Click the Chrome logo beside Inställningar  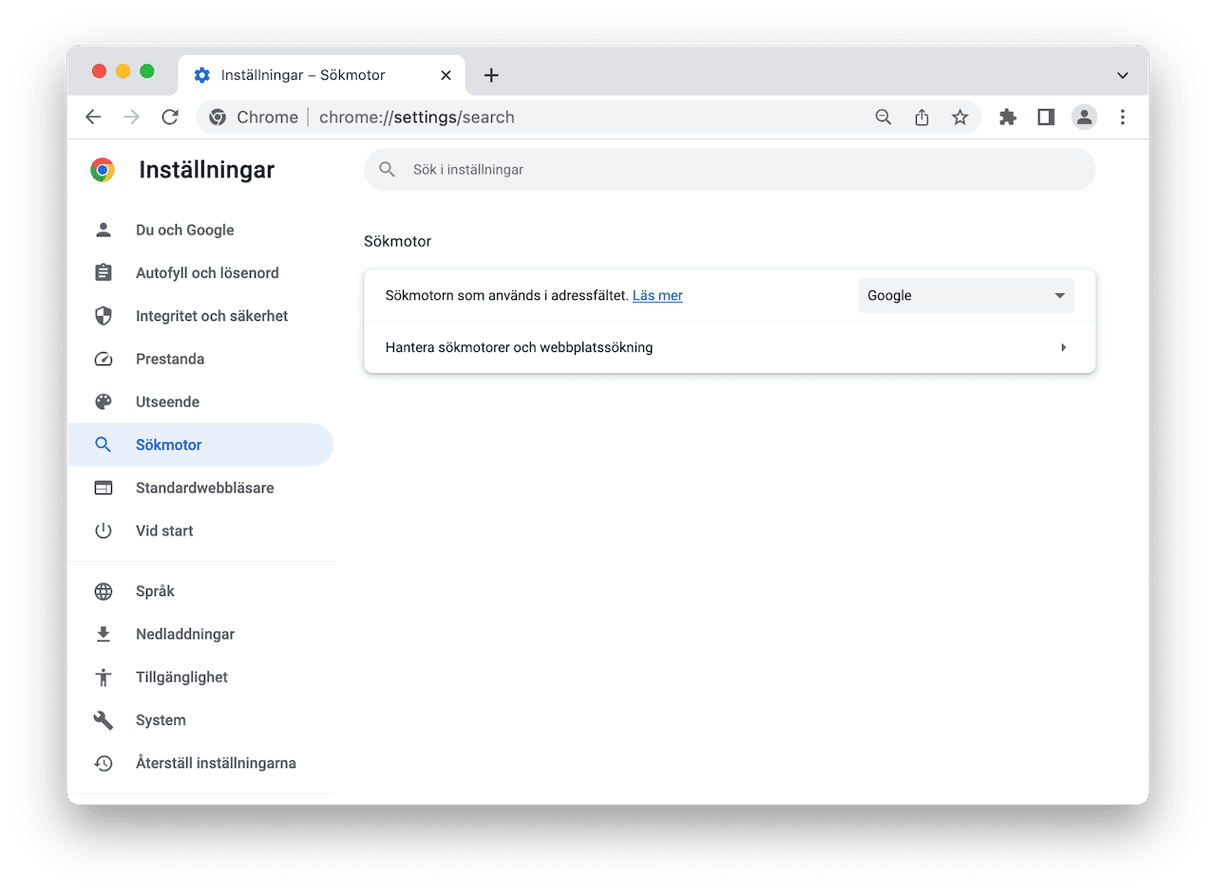[102, 170]
